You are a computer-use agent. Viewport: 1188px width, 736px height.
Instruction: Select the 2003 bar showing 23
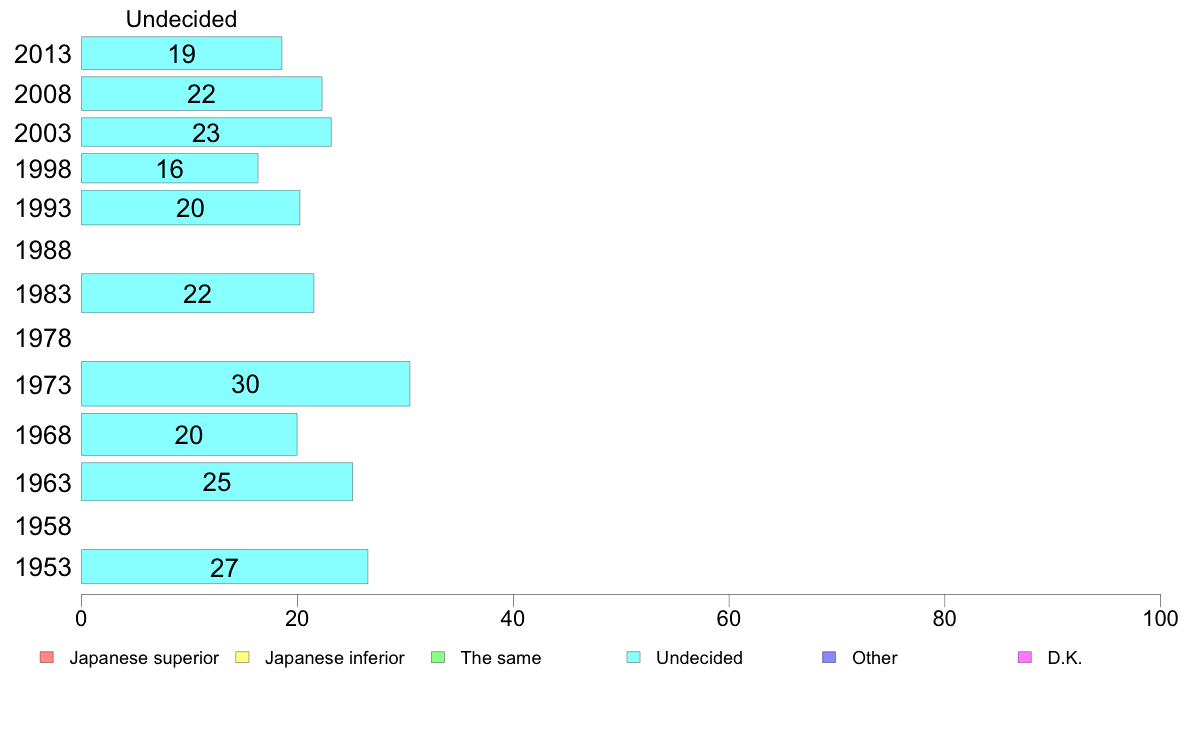pos(206,132)
